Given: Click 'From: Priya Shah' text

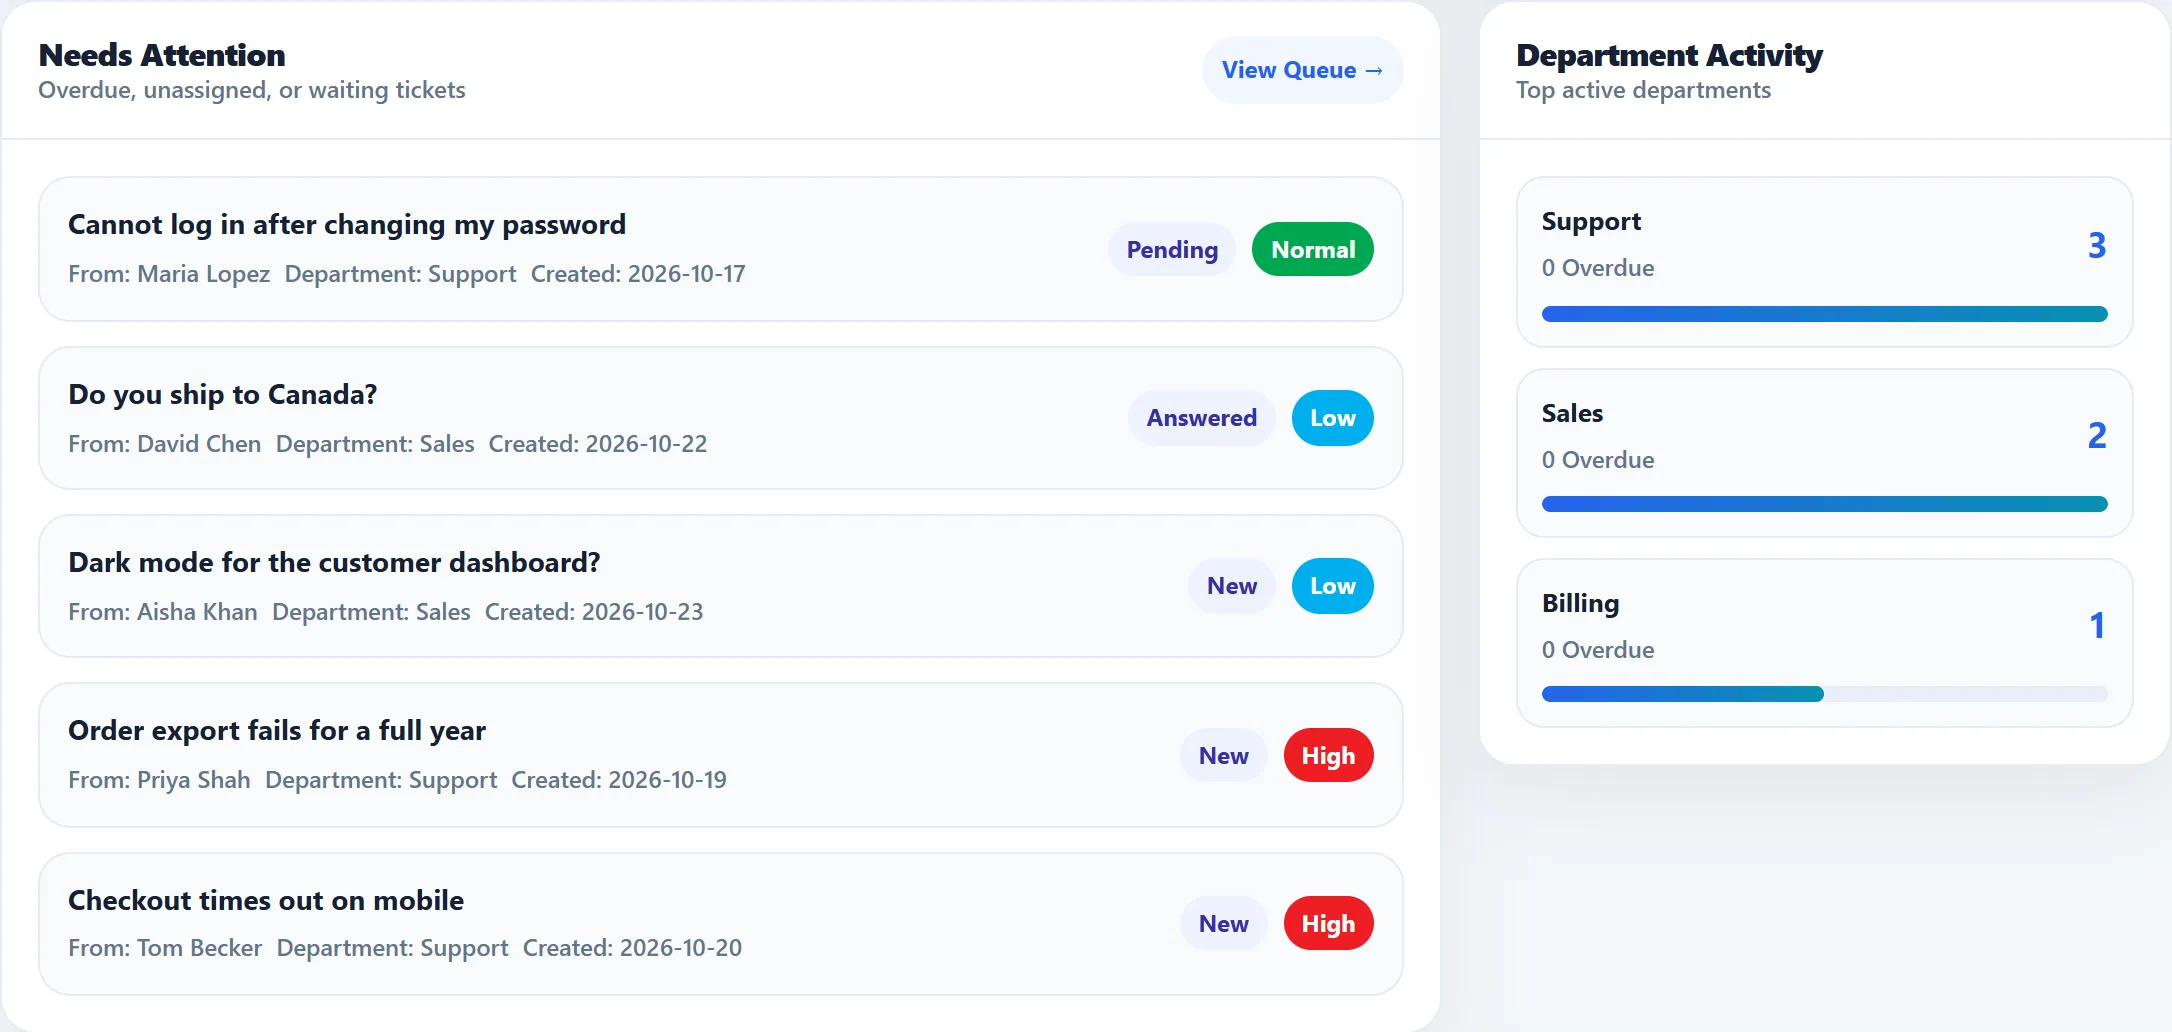Looking at the screenshot, I should point(159,780).
